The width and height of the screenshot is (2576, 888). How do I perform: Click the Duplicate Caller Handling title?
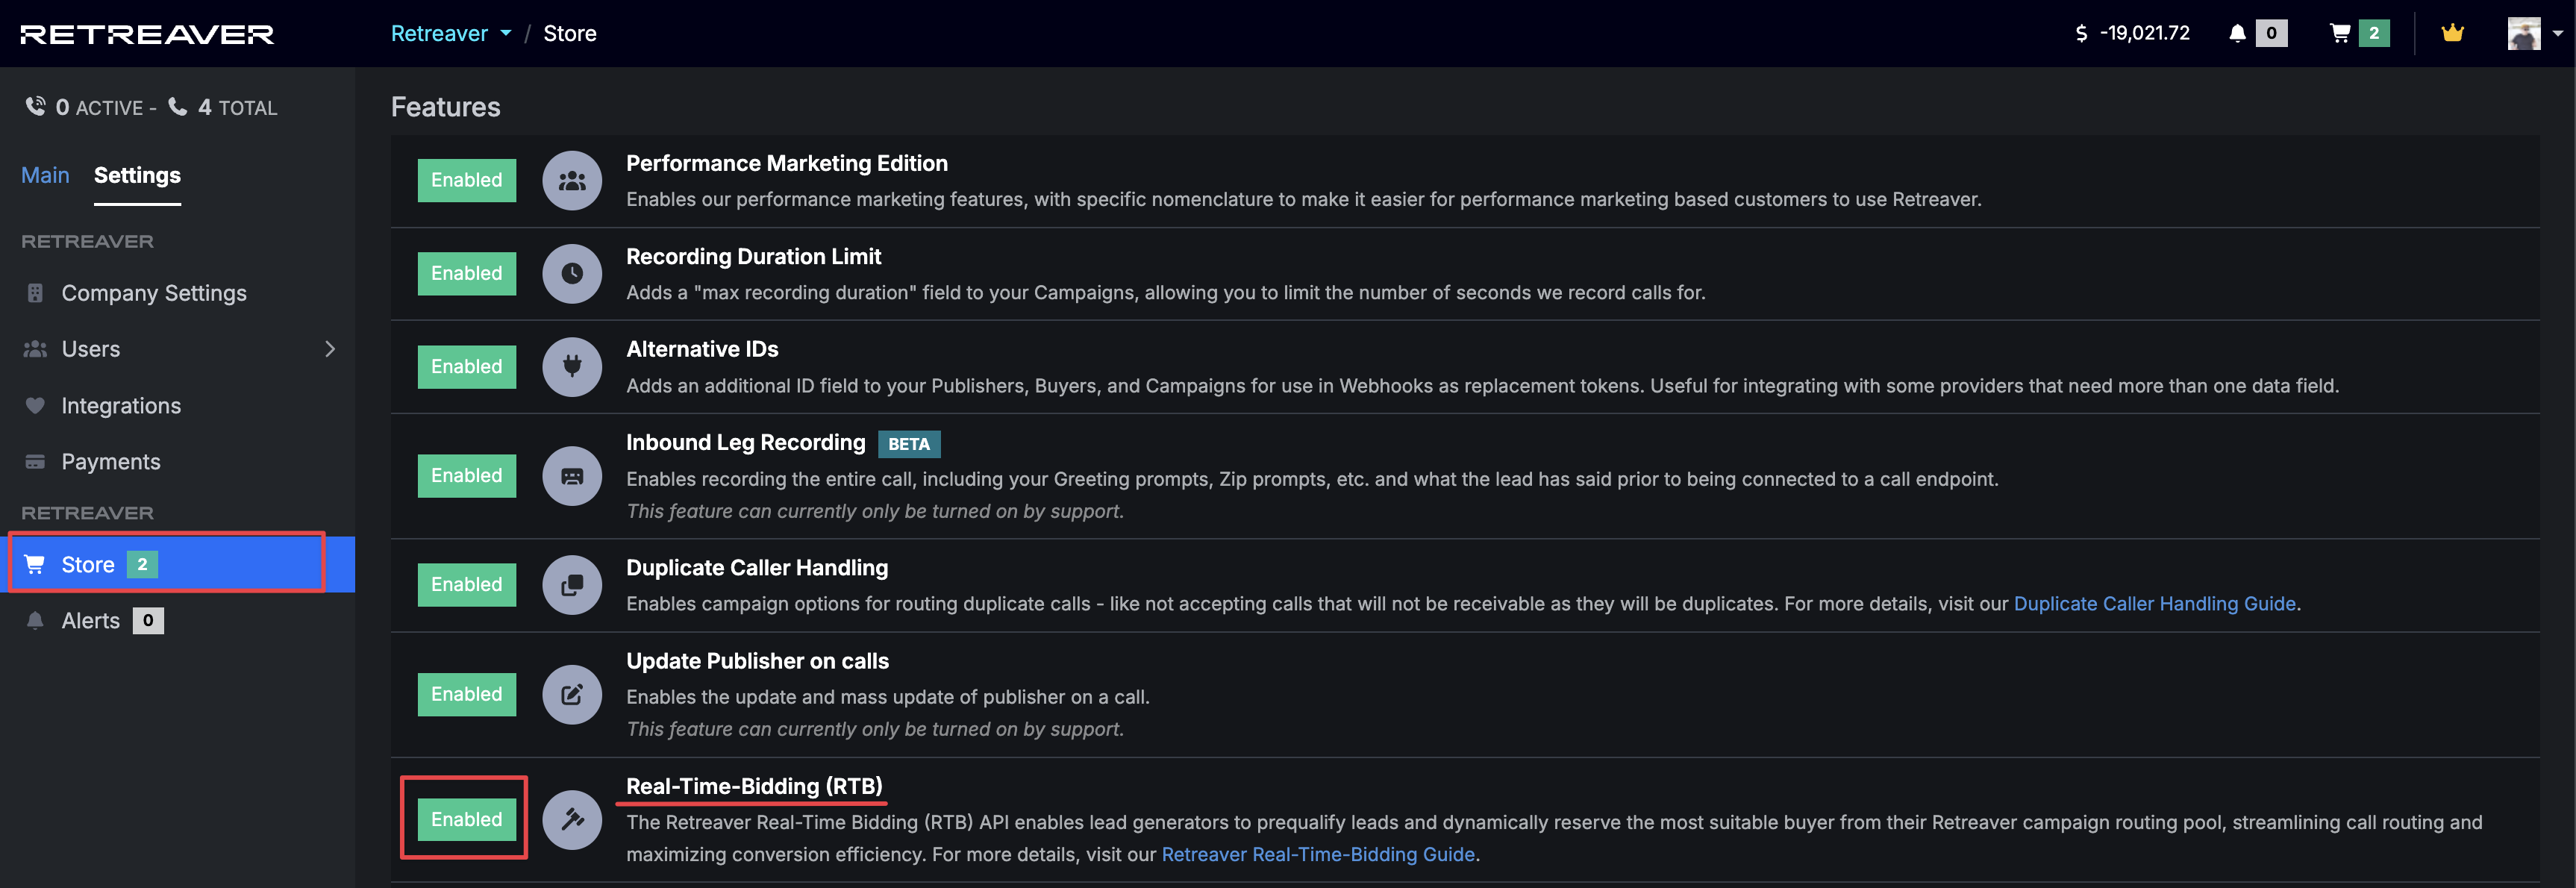tap(757, 568)
